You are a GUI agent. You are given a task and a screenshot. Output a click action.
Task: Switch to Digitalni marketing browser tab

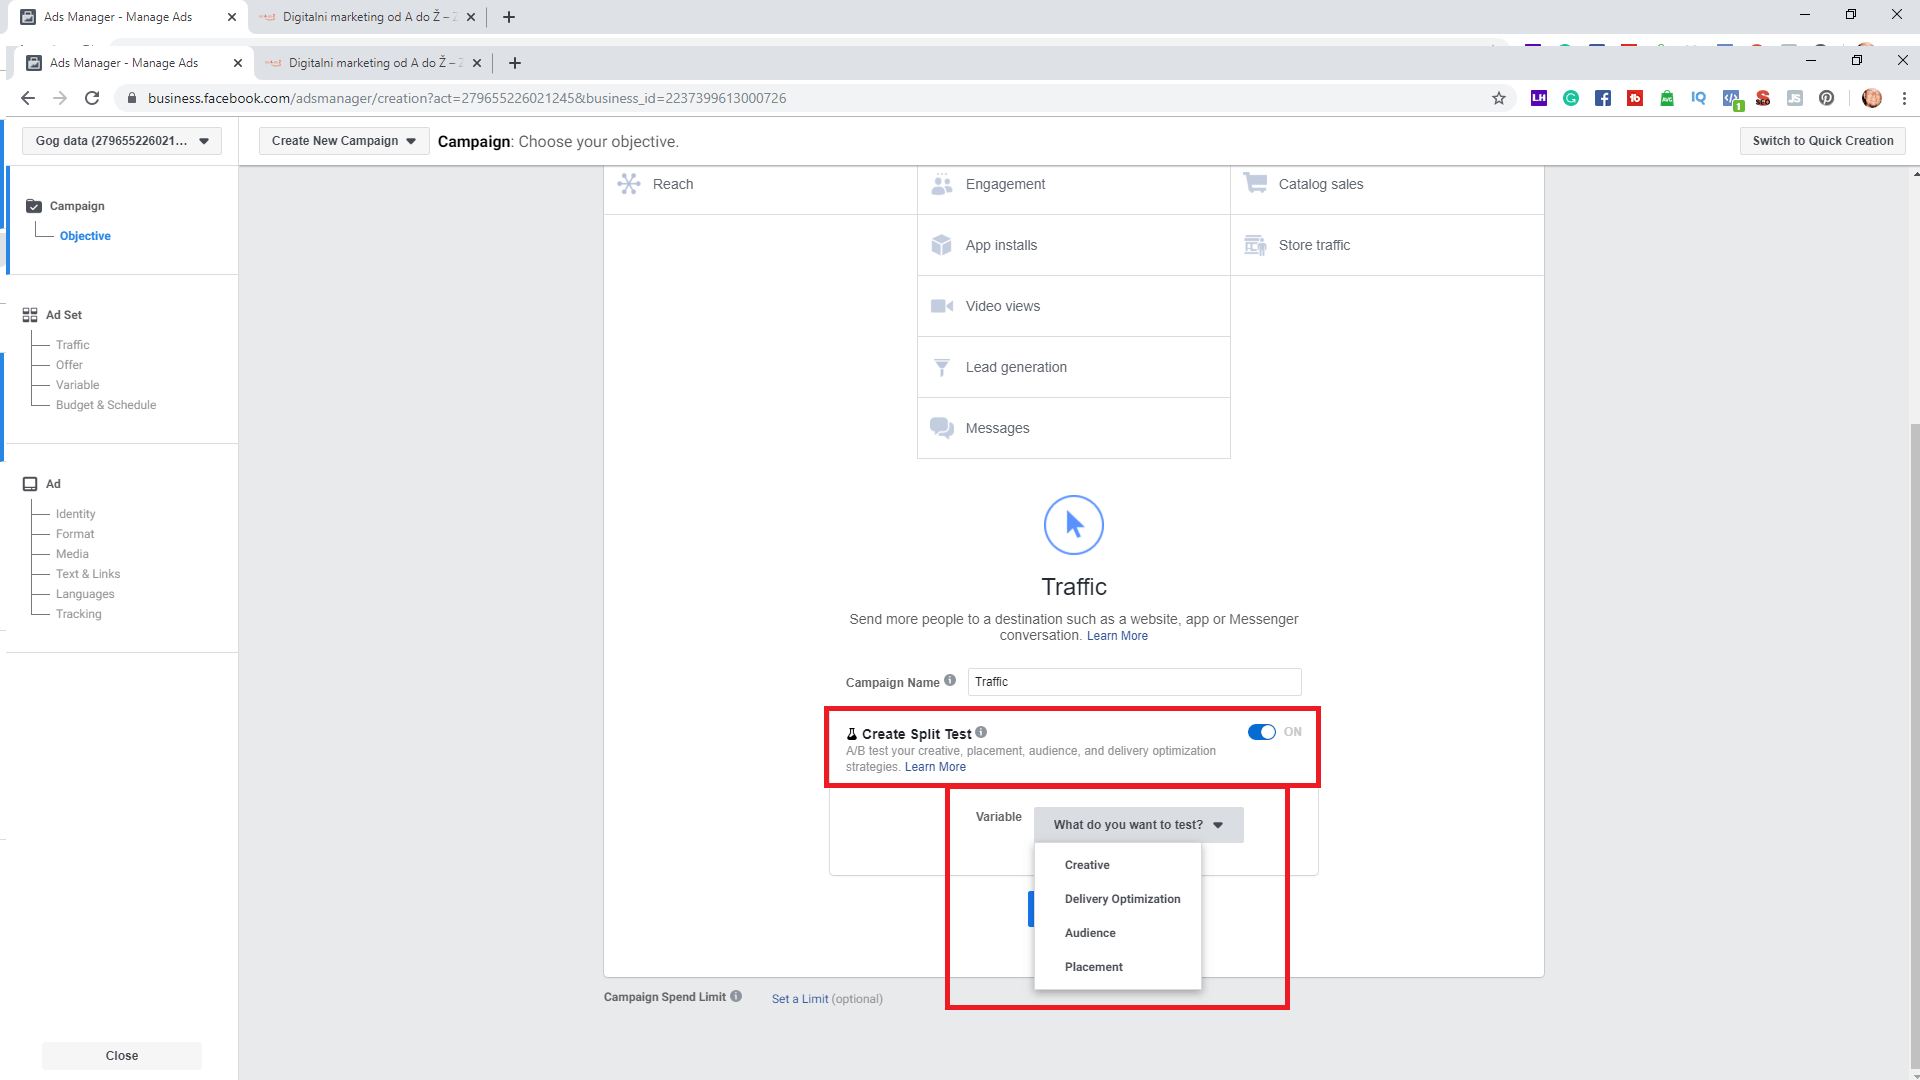coord(370,63)
